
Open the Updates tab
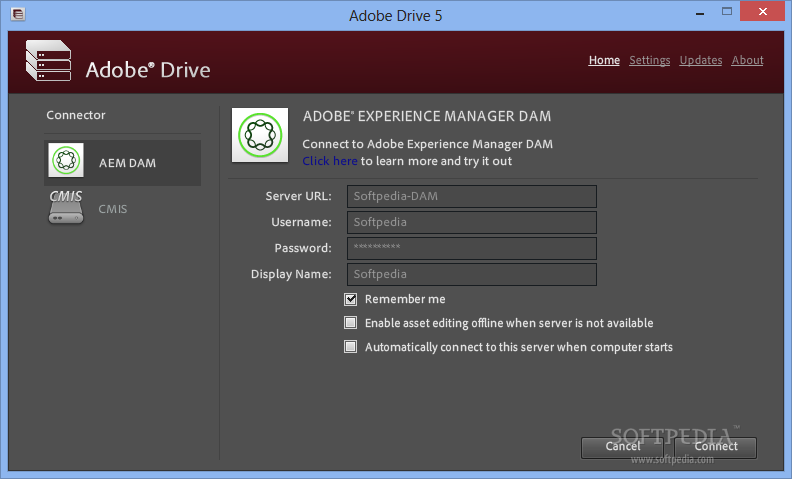pos(701,60)
